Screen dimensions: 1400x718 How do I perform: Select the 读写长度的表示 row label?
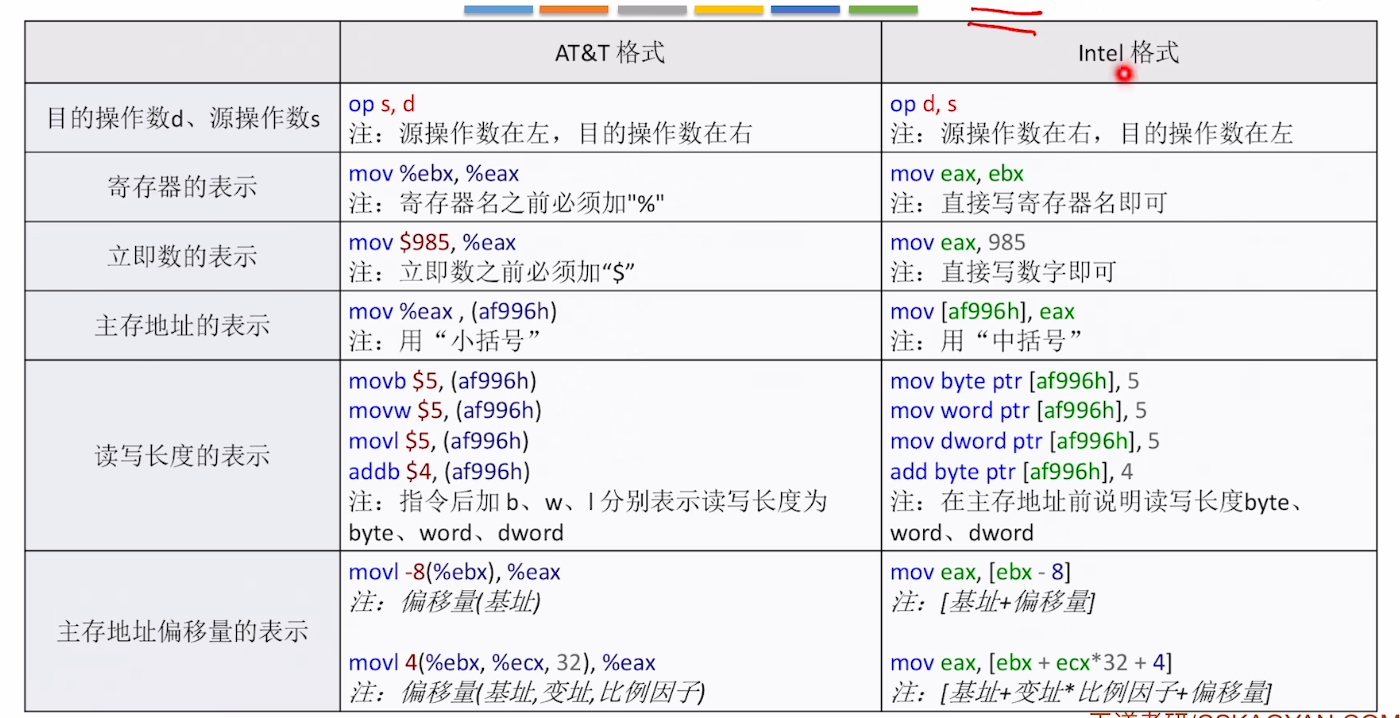pos(181,456)
